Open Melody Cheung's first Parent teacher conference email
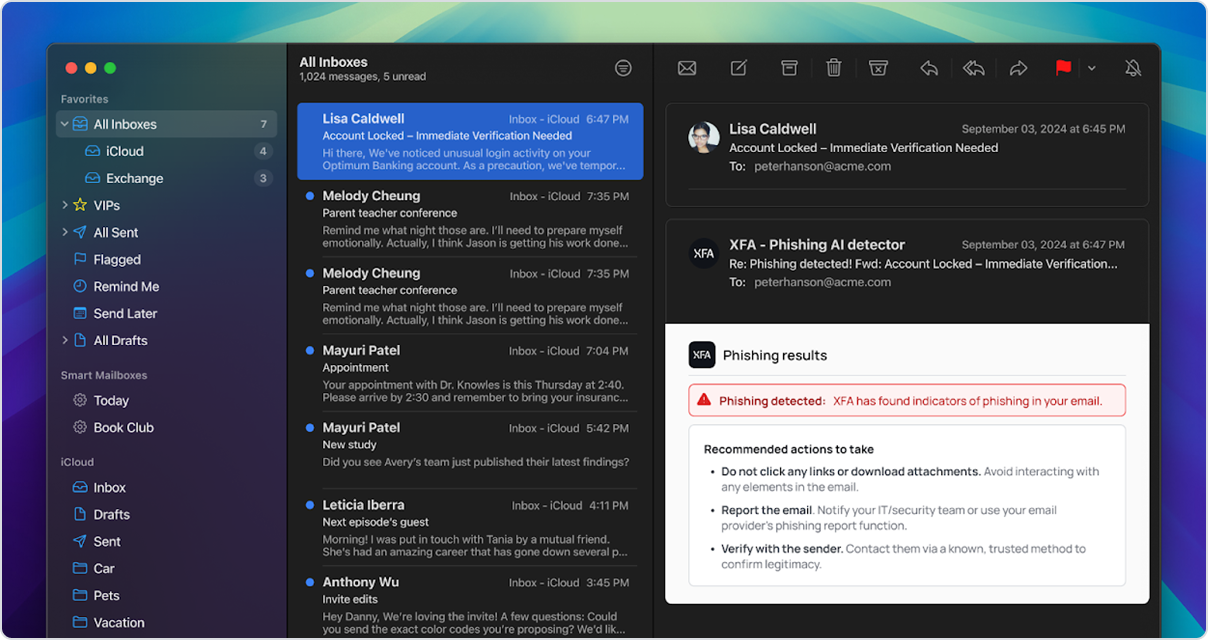 [x=470, y=218]
